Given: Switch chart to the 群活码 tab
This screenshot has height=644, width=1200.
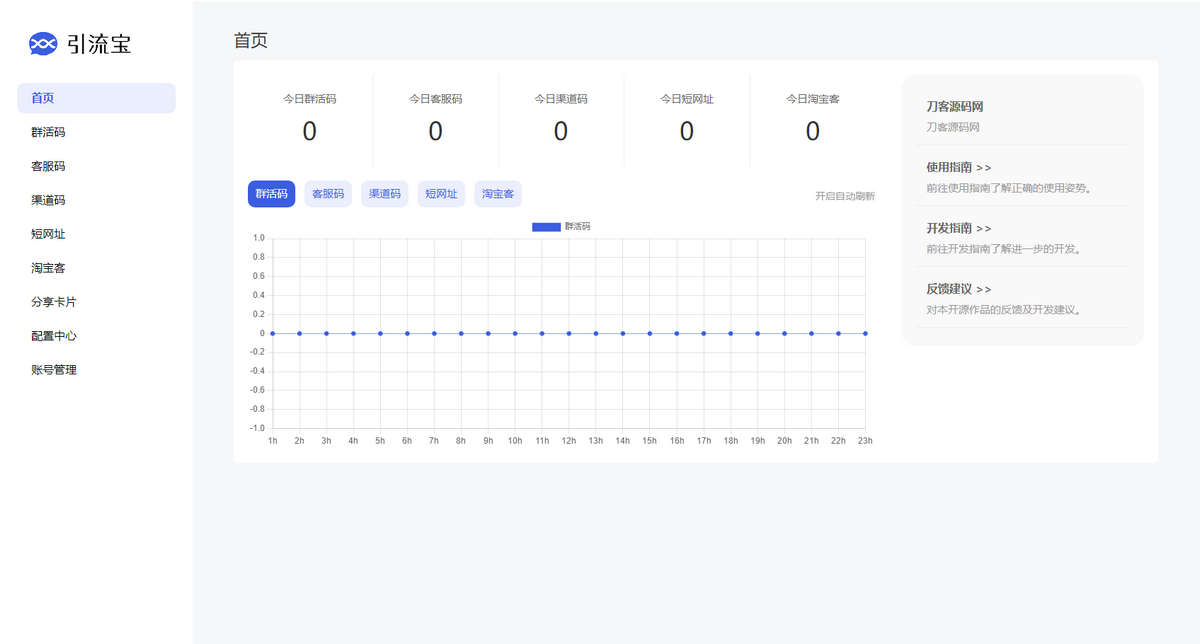Looking at the screenshot, I should pyautogui.click(x=271, y=194).
